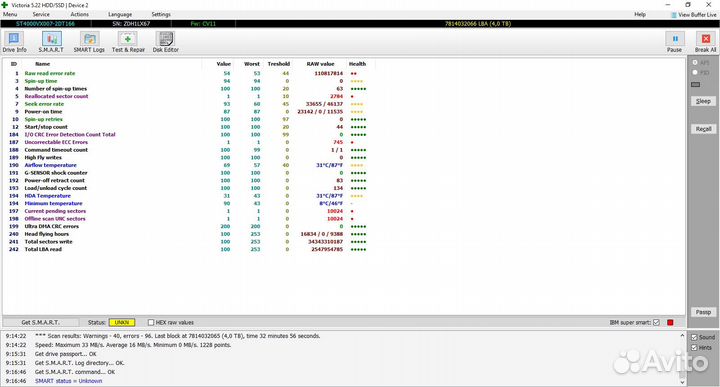Select the S.M.A.R.T toolbar button
This screenshot has width=720, height=387.
(51, 42)
